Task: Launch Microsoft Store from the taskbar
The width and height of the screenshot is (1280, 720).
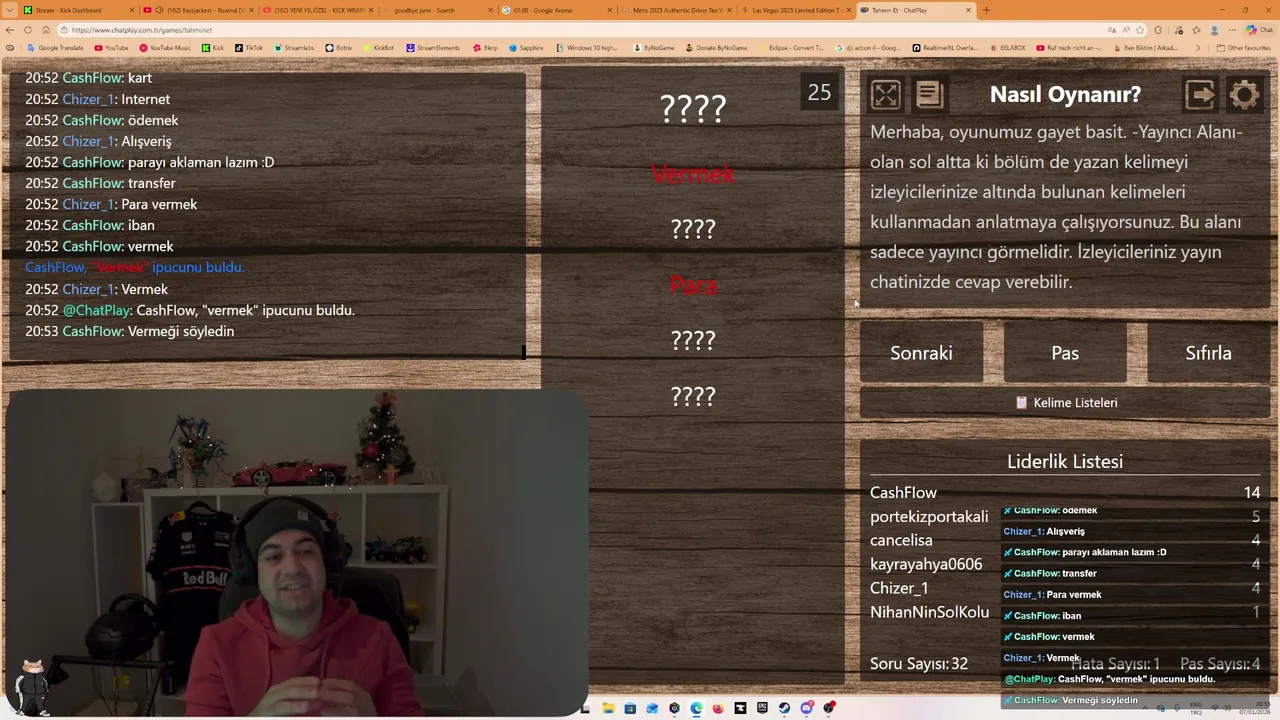Action: (x=630, y=708)
